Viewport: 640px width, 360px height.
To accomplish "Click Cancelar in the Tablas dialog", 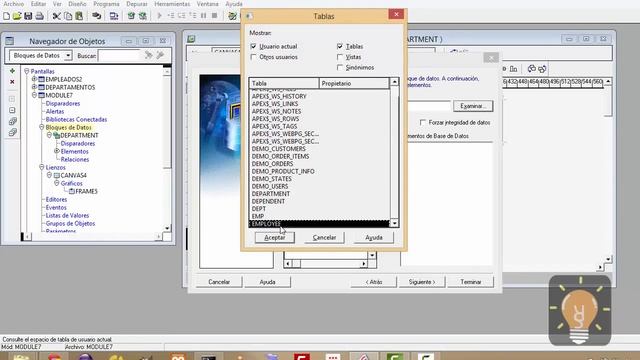I will pyautogui.click(x=324, y=238).
